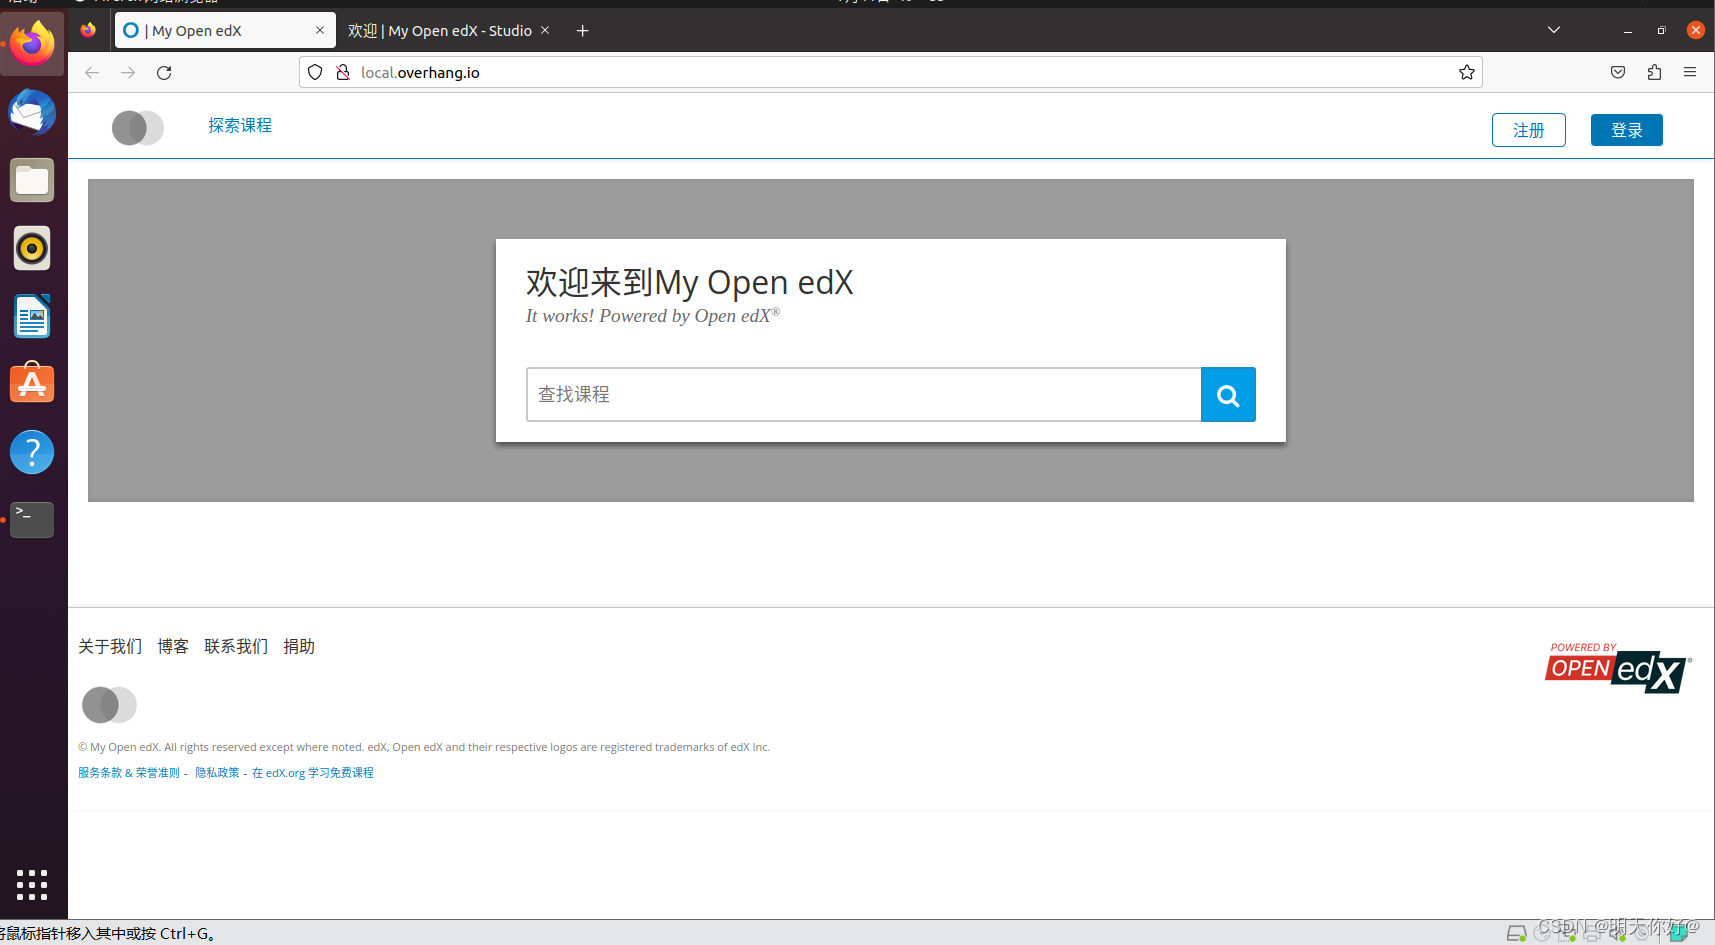Open a new browser tab
Viewport: 1715px width, 945px height.
pyautogui.click(x=582, y=31)
